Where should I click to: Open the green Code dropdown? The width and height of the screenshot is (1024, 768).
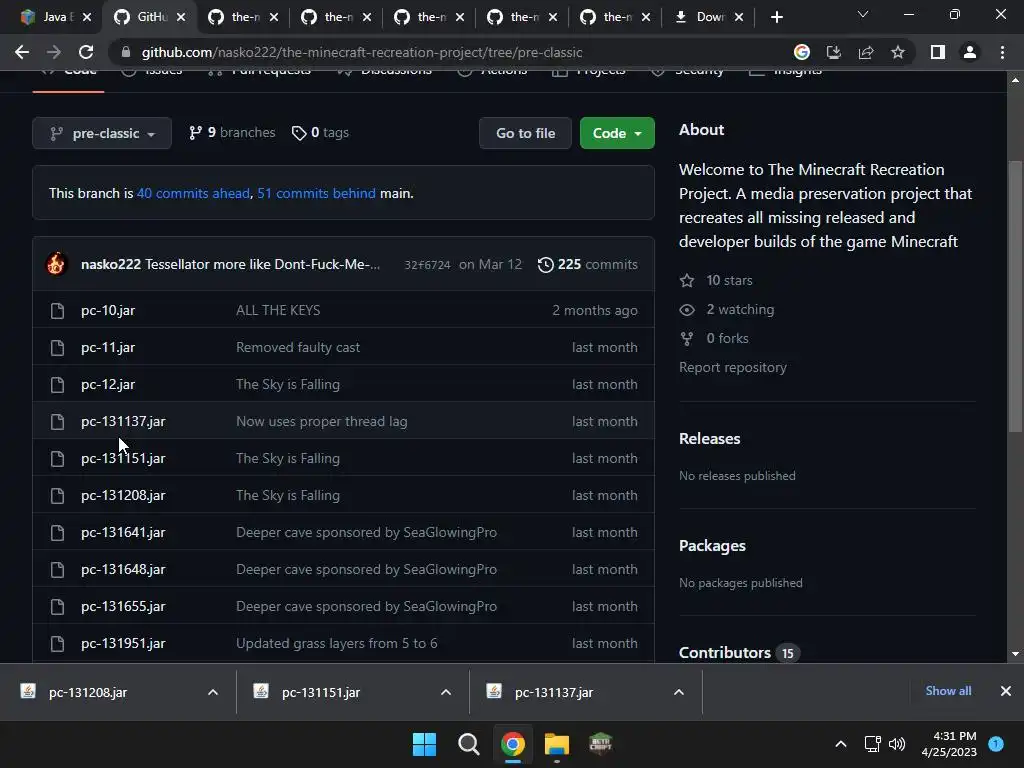pyautogui.click(x=617, y=133)
